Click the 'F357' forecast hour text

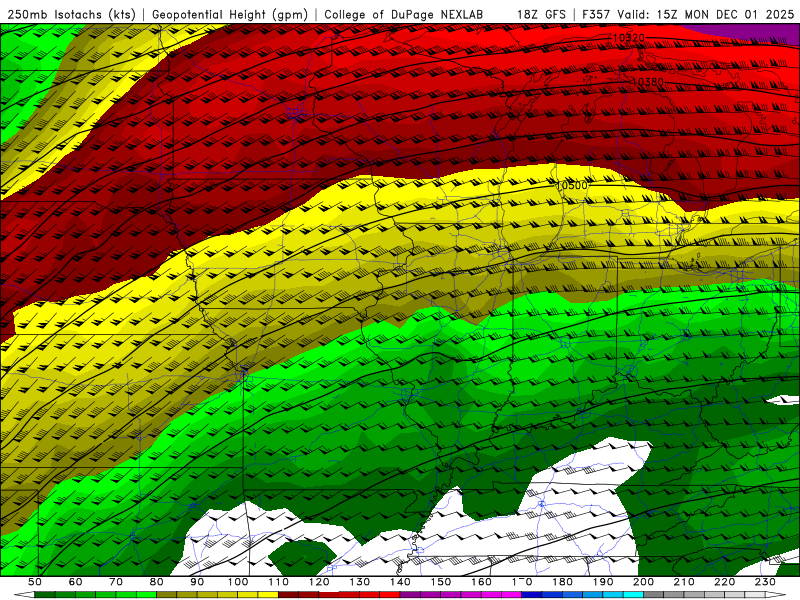(x=596, y=14)
